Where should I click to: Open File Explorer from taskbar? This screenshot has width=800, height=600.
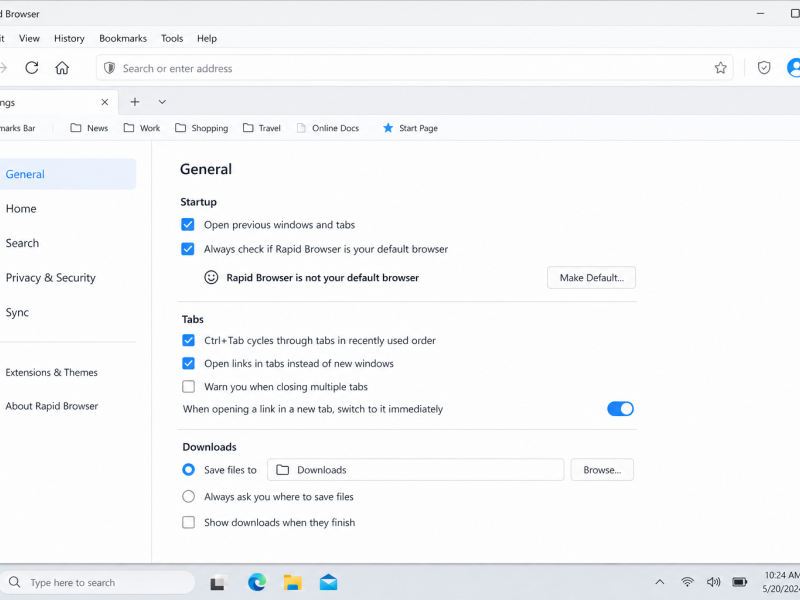pyautogui.click(x=293, y=582)
